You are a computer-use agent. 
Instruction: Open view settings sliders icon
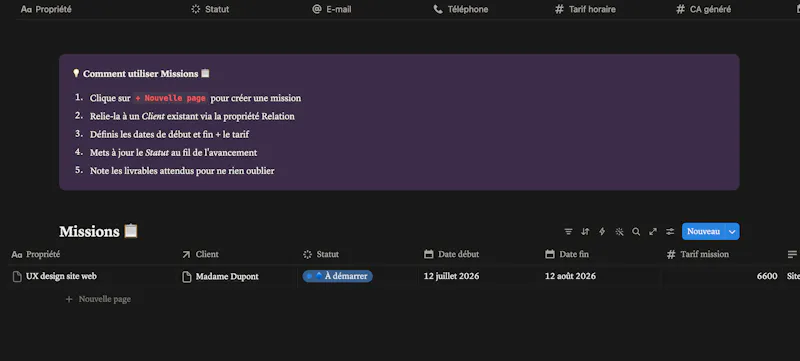coord(670,231)
